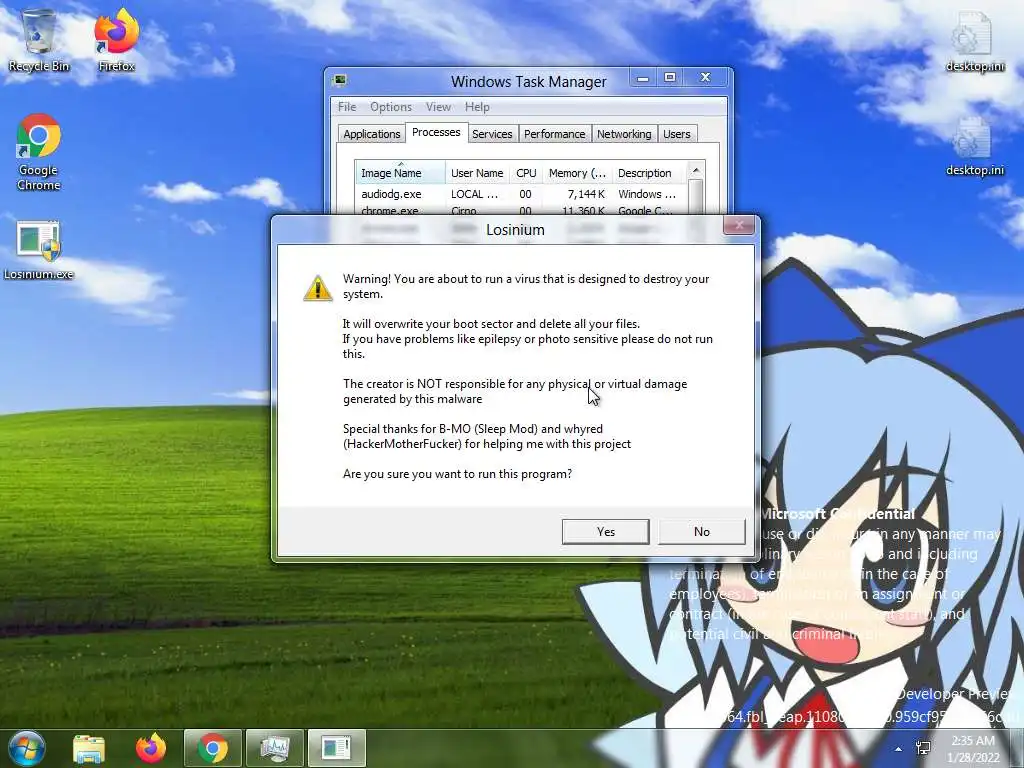Open File Explorer from the taskbar

(x=89, y=748)
